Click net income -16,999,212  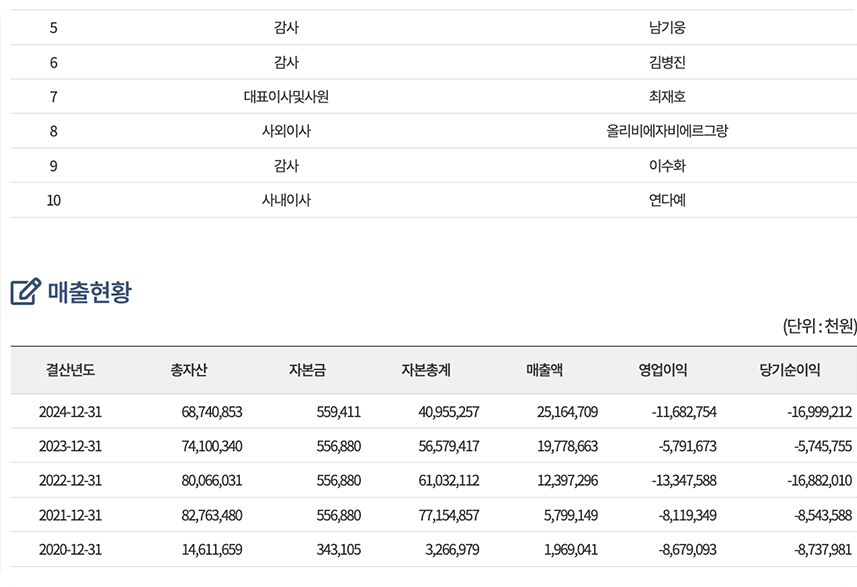click(820, 412)
